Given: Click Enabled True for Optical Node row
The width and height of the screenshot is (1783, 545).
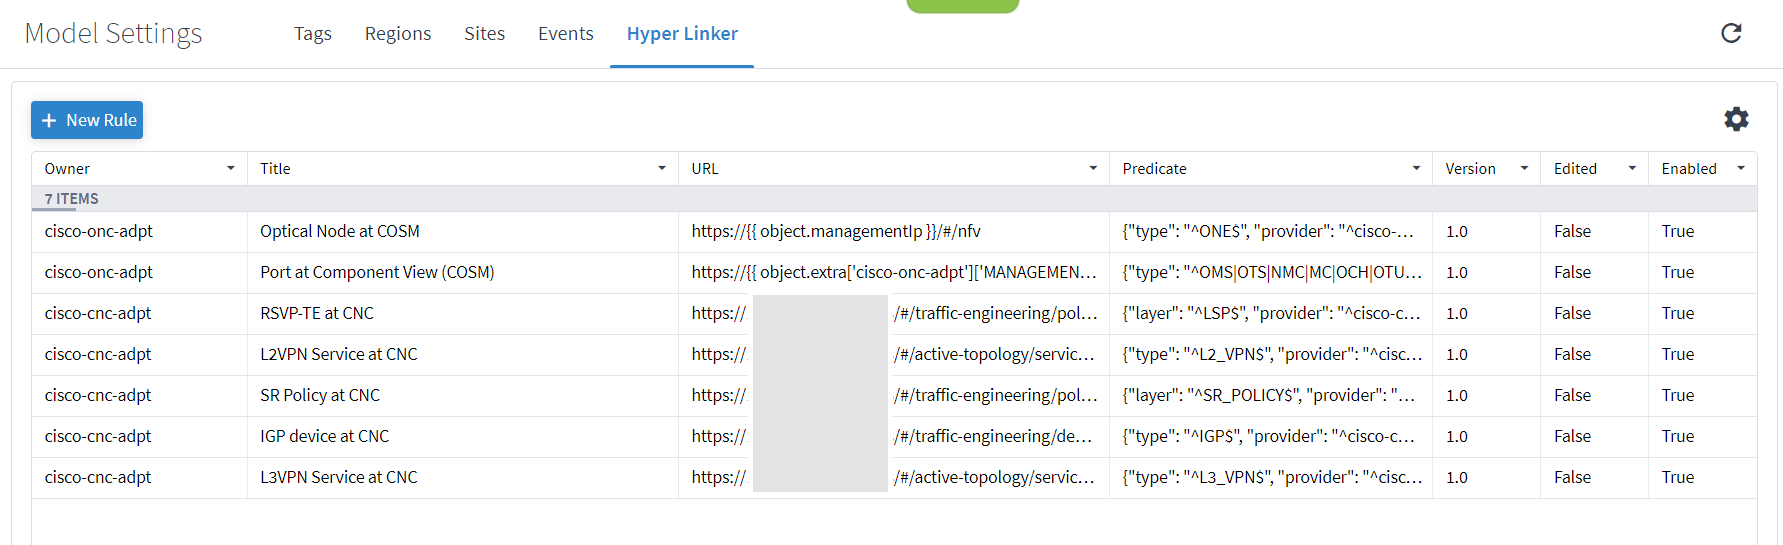Looking at the screenshot, I should [x=1678, y=231].
